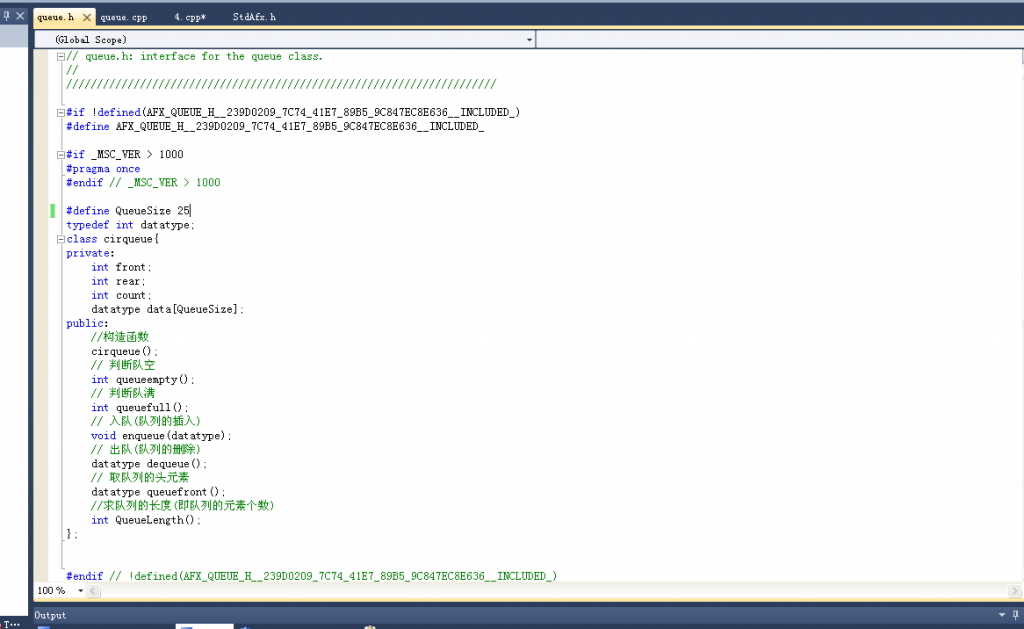Click the horizontal scrollbar left arrow
The width and height of the screenshot is (1024, 629).
click(x=93, y=590)
